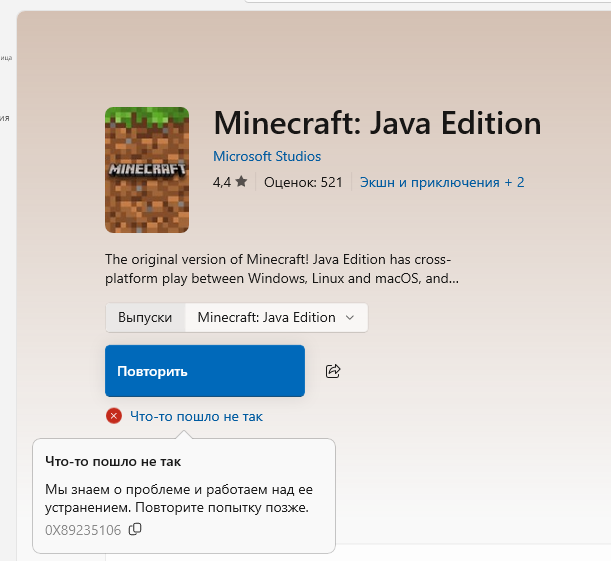Click the 4,4 star rating

coord(230,182)
